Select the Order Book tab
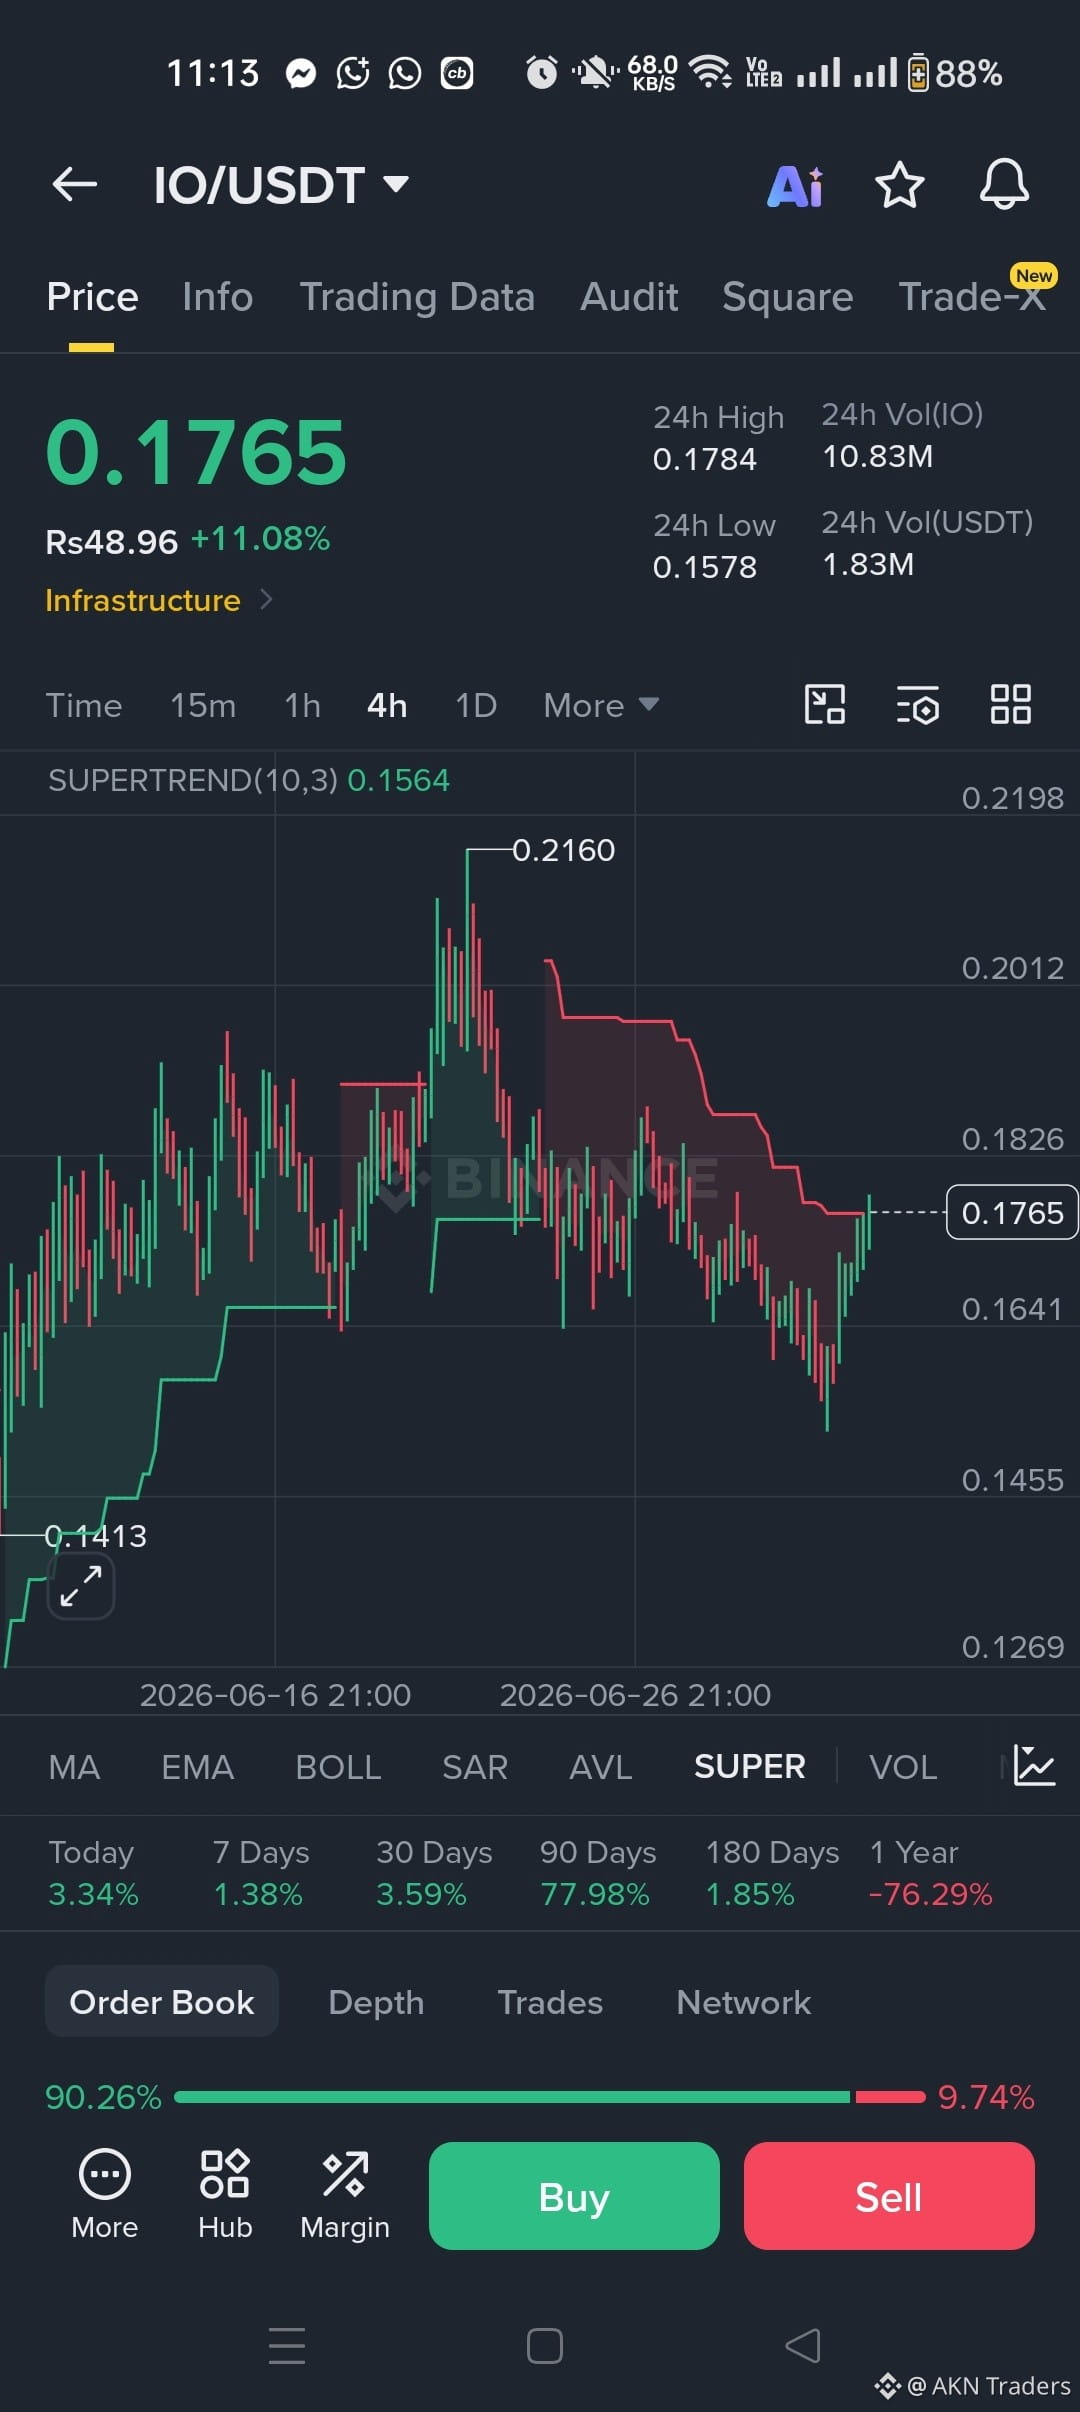 tap(162, 2002)
